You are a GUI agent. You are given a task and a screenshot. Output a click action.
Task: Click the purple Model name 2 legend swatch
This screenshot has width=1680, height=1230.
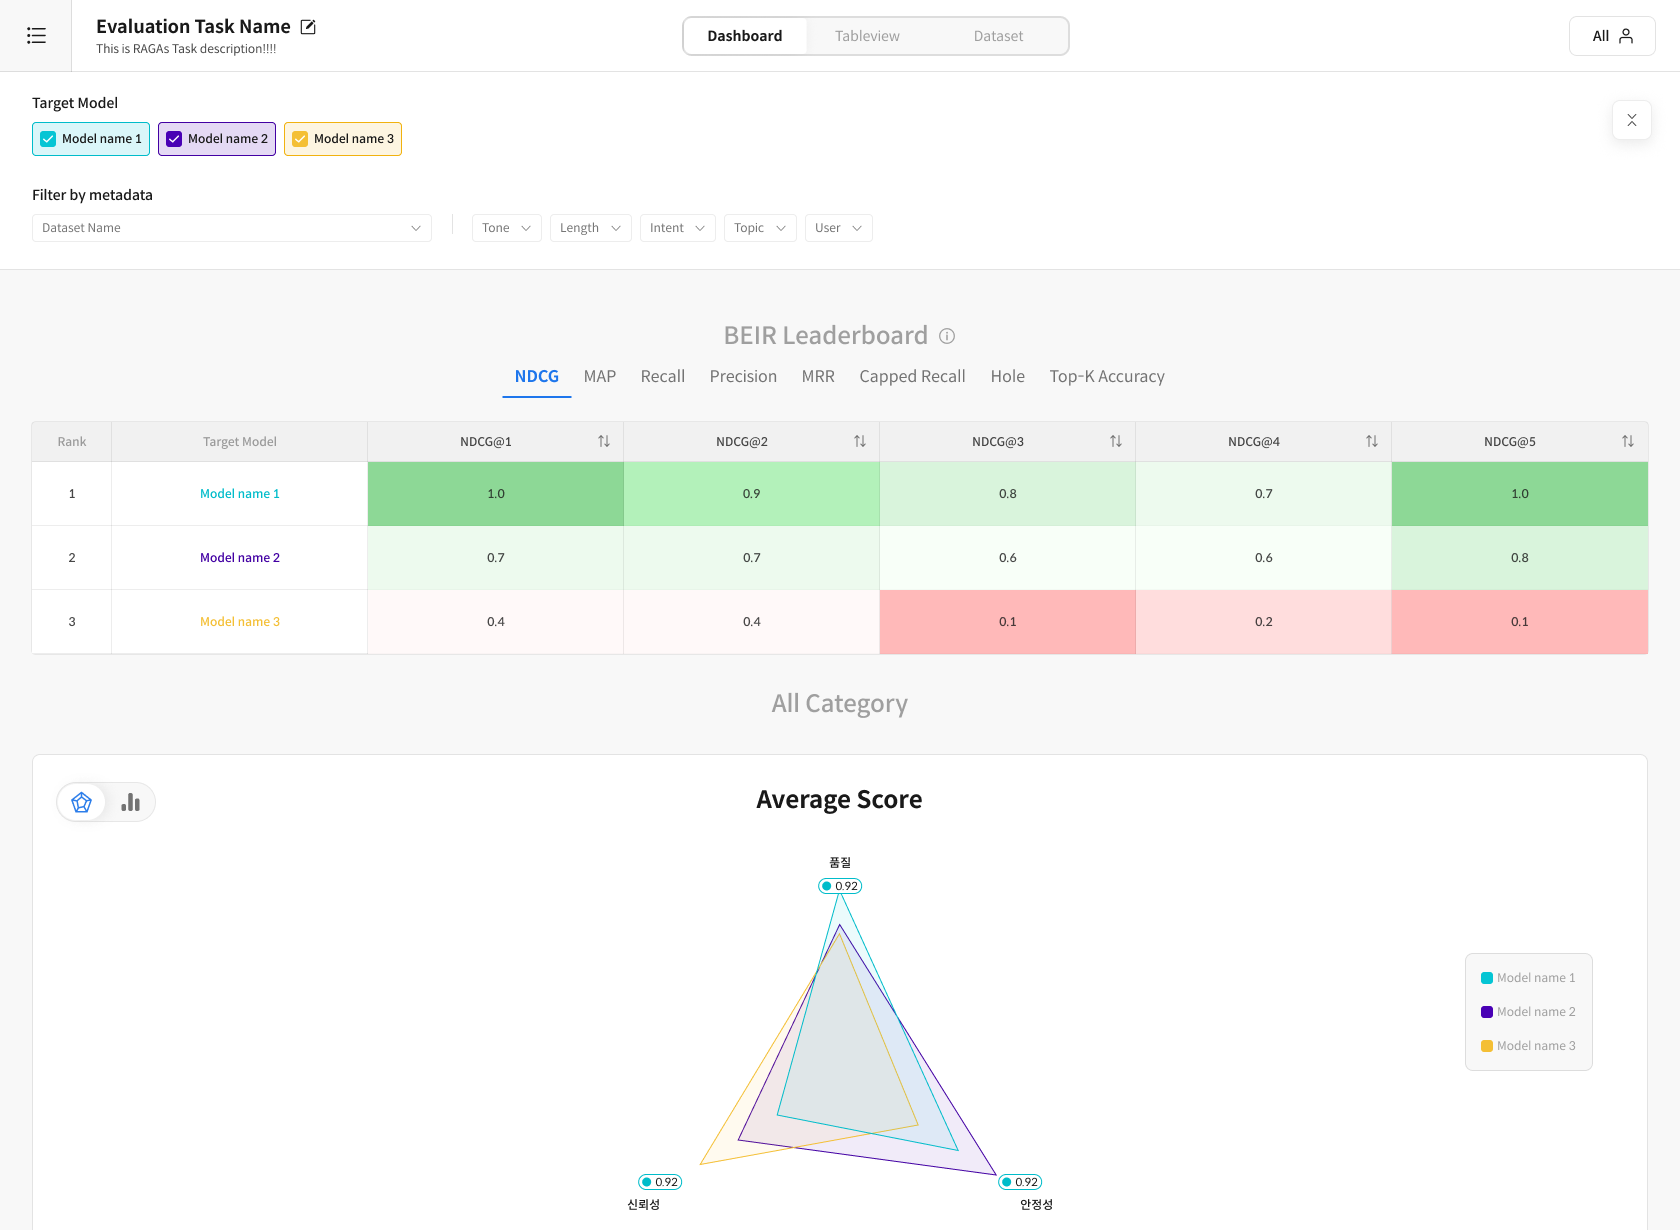1487,1012
